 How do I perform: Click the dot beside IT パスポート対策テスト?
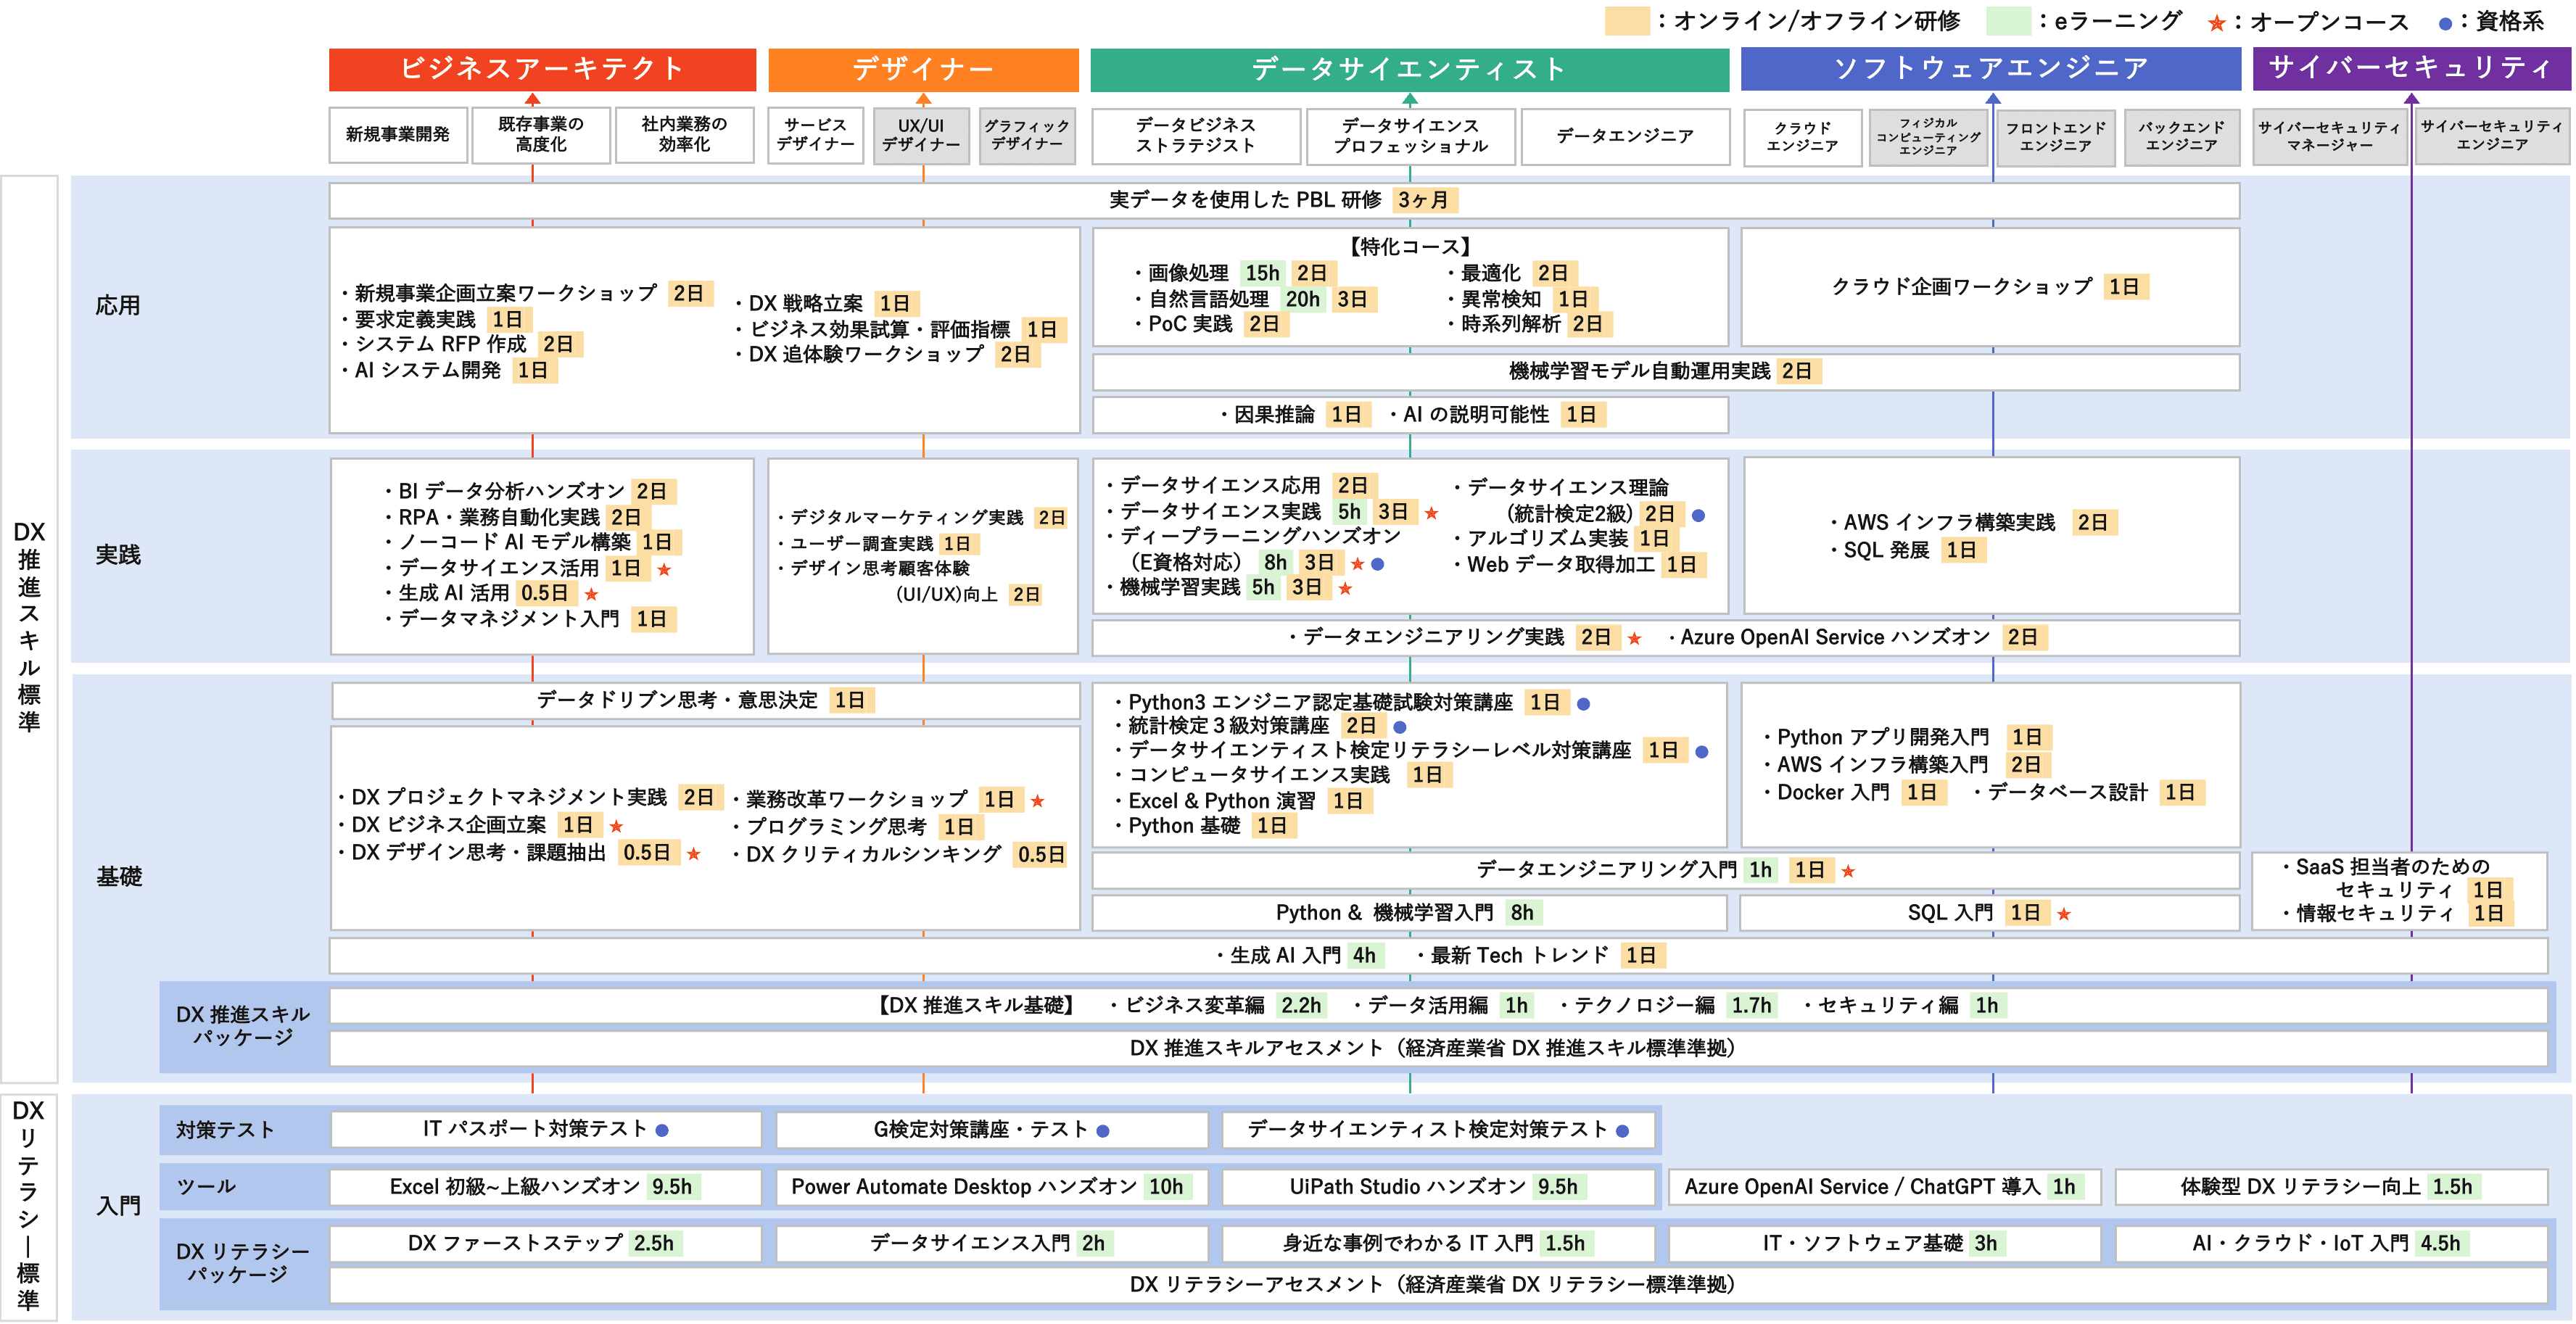coord(661,1130)
